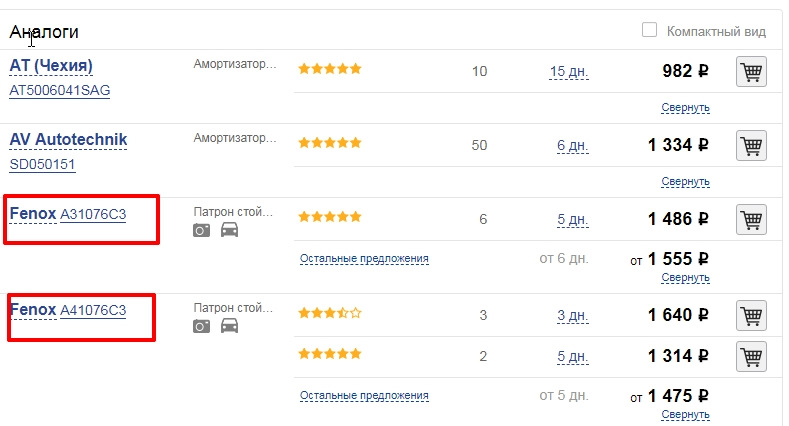Expand Остальные предложения for Fenox A31076C3
Image resolution: width=789 pixels, height=426 pixels.
click(x=364, y=259)
